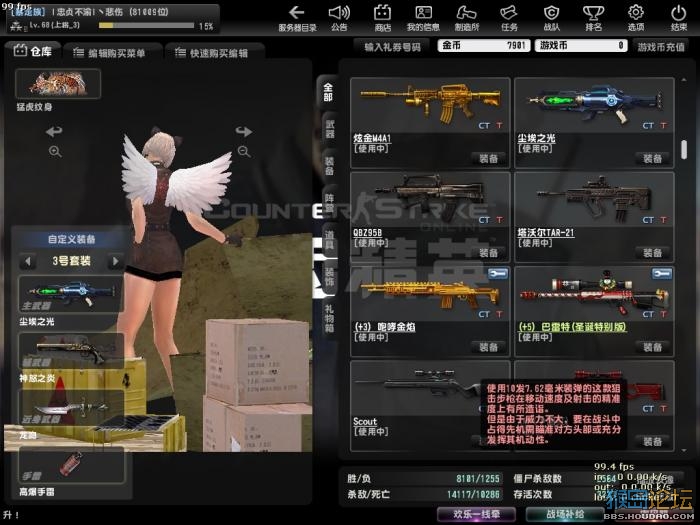Zoom in on the character model

click(55, 152)
